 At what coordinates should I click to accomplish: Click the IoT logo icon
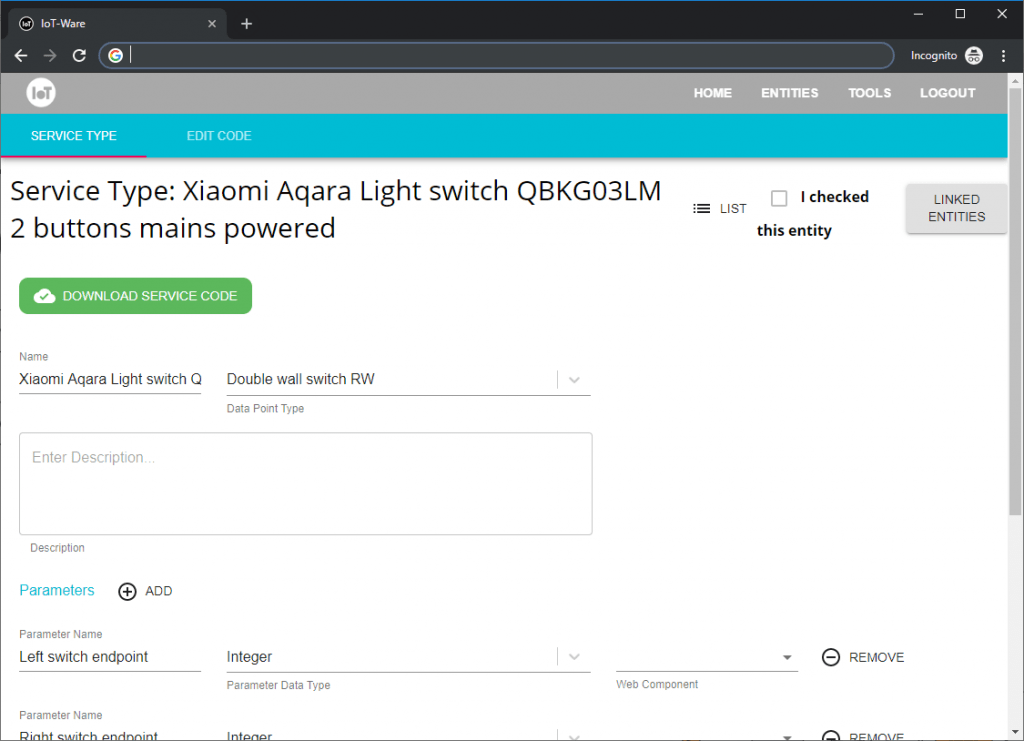pyautogui.click(x=41, y=93)
